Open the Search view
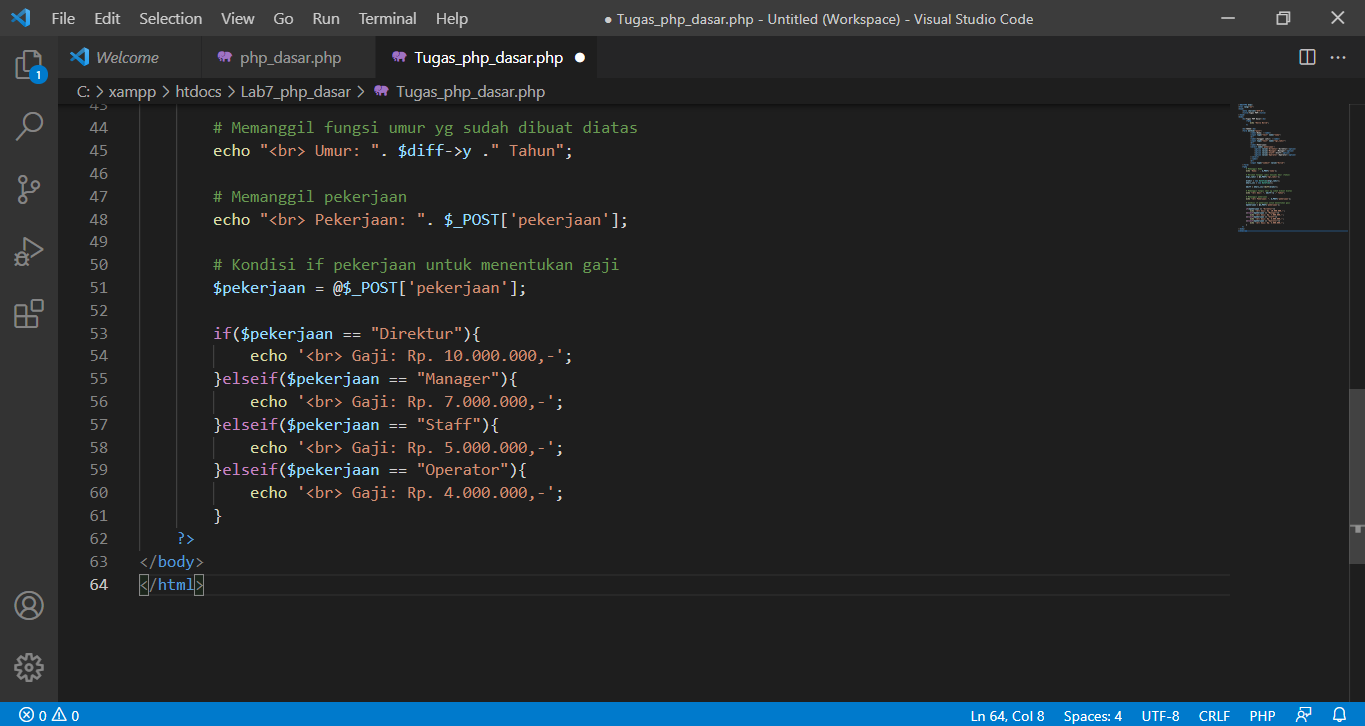 coord(28,126)
